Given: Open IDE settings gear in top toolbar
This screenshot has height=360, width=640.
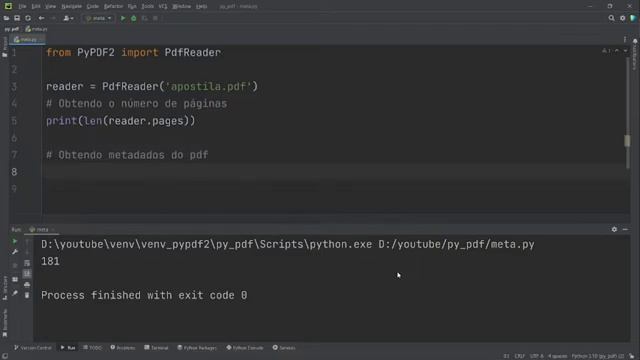Looking at the screenshot, I should 622,18.
